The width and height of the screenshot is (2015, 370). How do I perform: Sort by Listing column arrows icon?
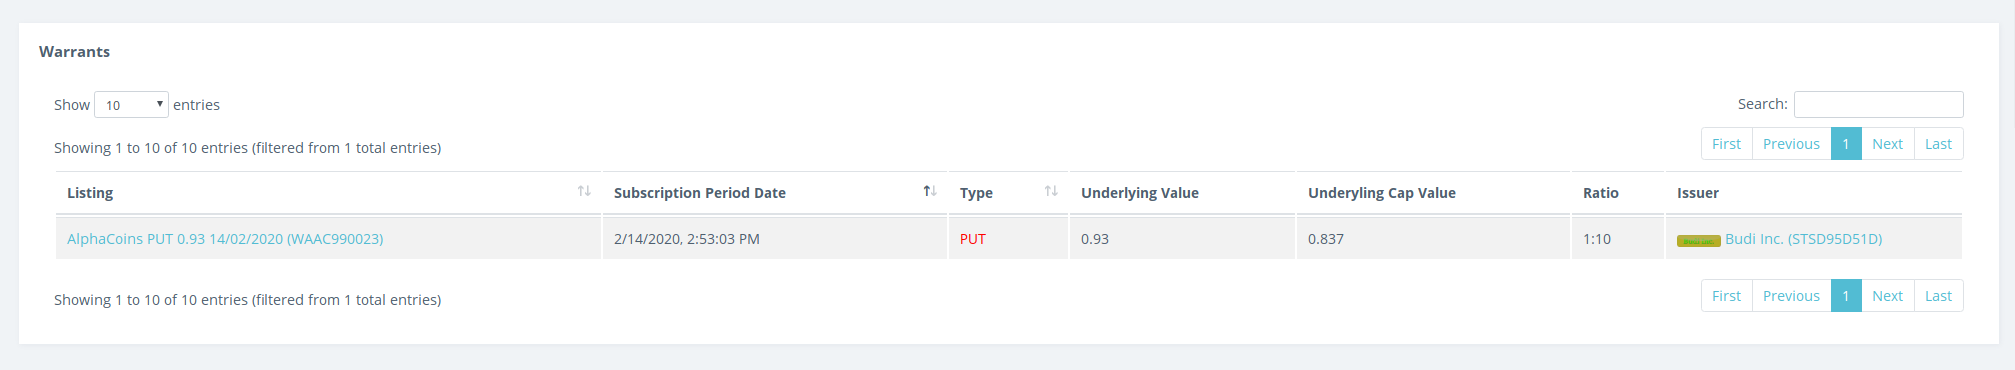point(584,191)
